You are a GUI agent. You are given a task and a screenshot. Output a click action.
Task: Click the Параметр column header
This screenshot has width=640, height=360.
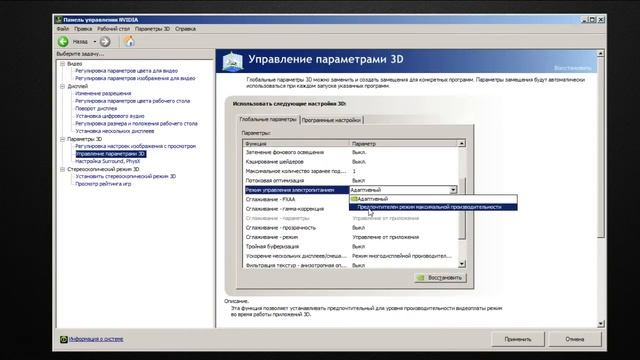403,144
